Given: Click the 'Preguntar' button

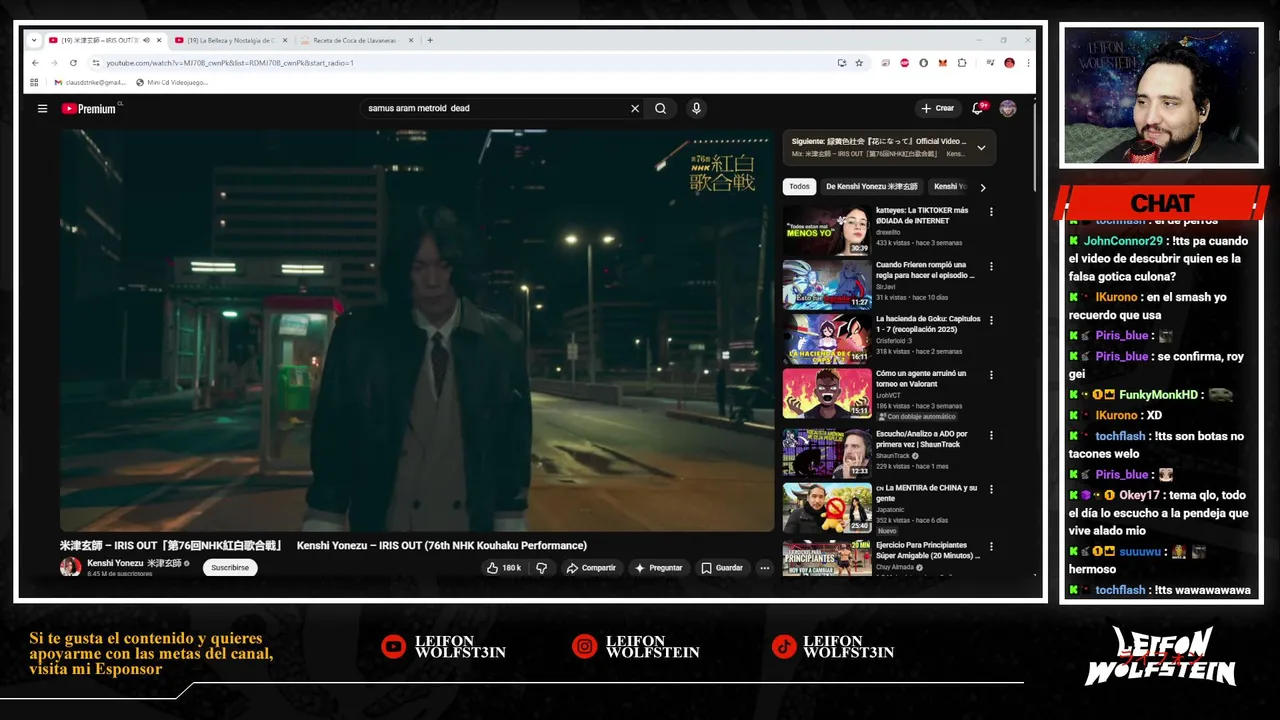Looking at the screenshot, I should point(658,568).
